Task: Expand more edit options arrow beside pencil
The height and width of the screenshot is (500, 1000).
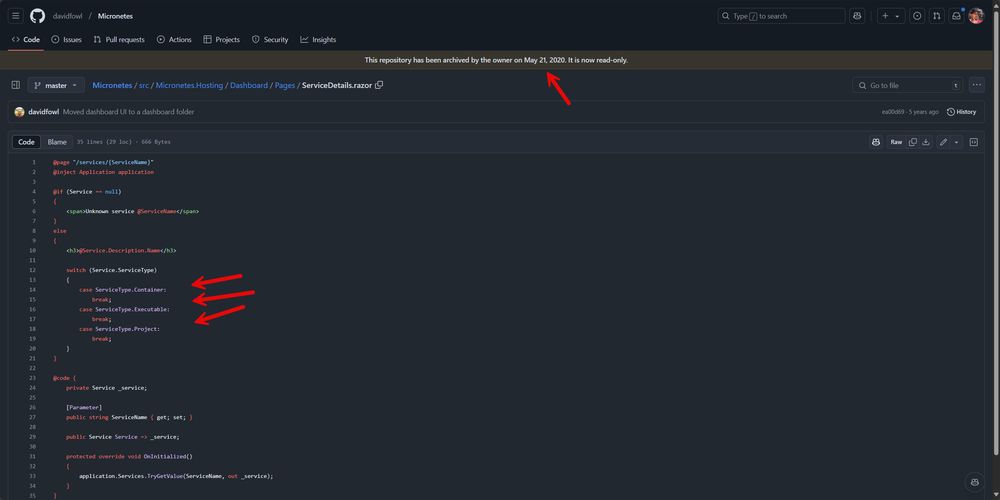Action: pos(956,142)
